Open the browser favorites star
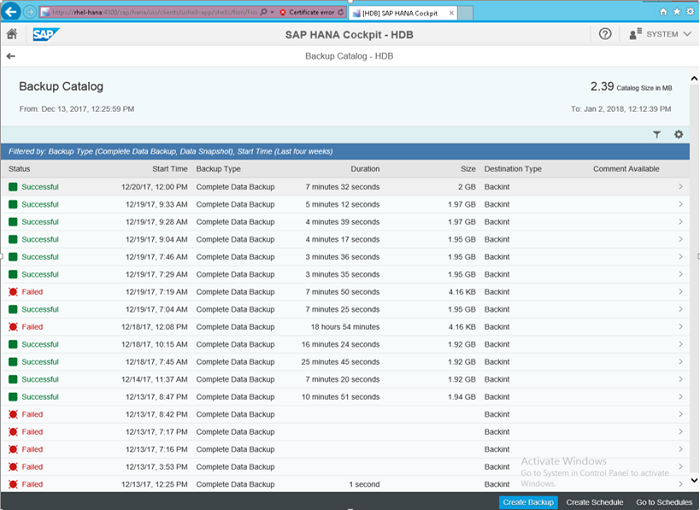This screenshot has width=700, height=510. click(677, 12)
